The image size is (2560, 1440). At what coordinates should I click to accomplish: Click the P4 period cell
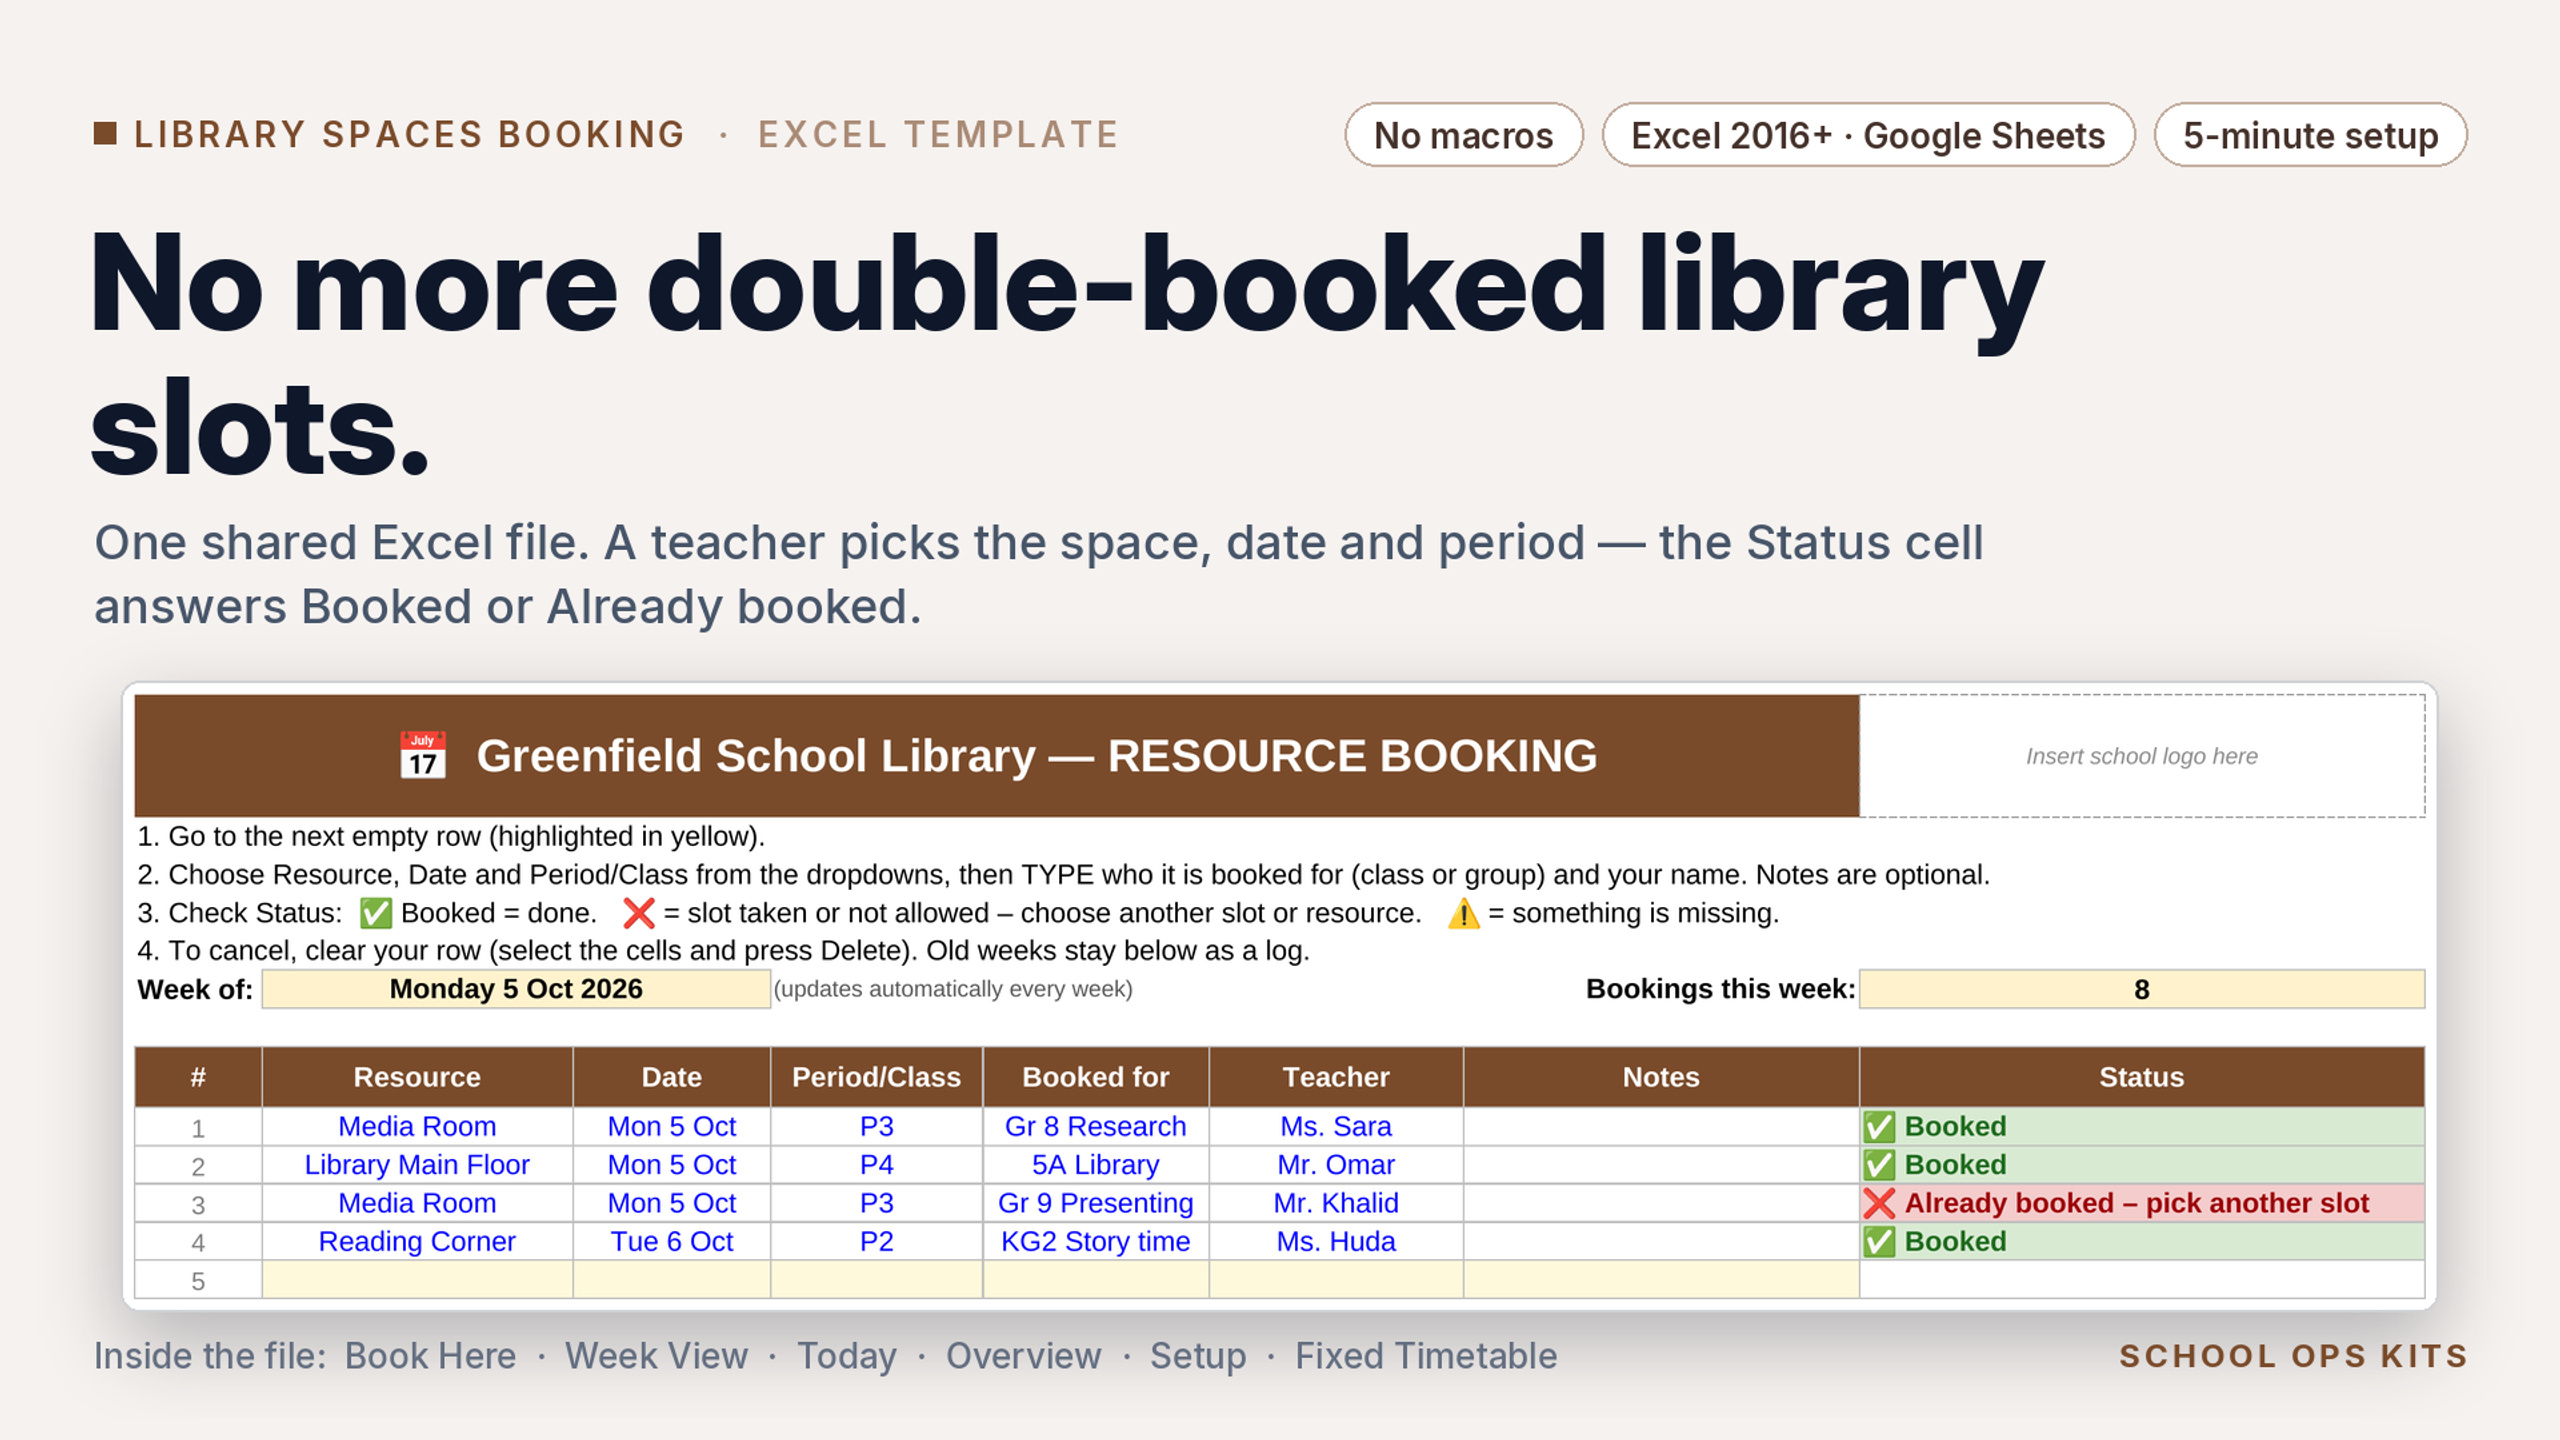pyautogui.click(x=877, y=1165)
